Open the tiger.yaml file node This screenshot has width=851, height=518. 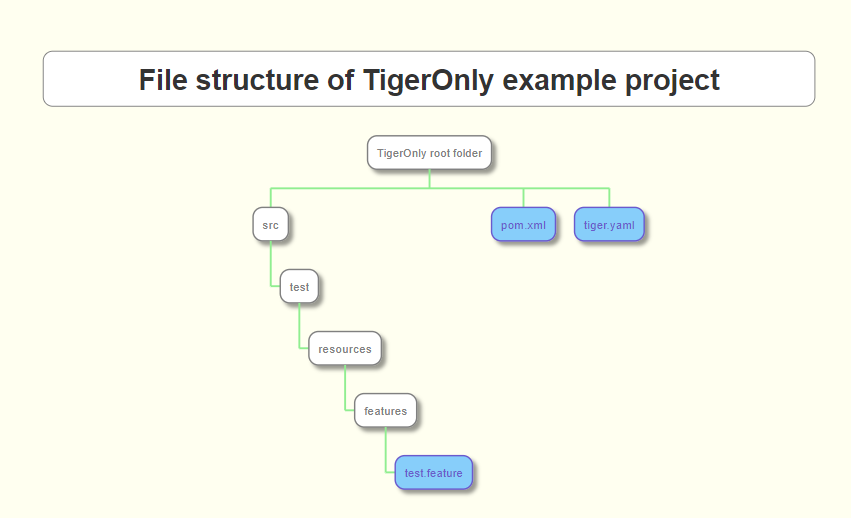click(x=609, y=225)
